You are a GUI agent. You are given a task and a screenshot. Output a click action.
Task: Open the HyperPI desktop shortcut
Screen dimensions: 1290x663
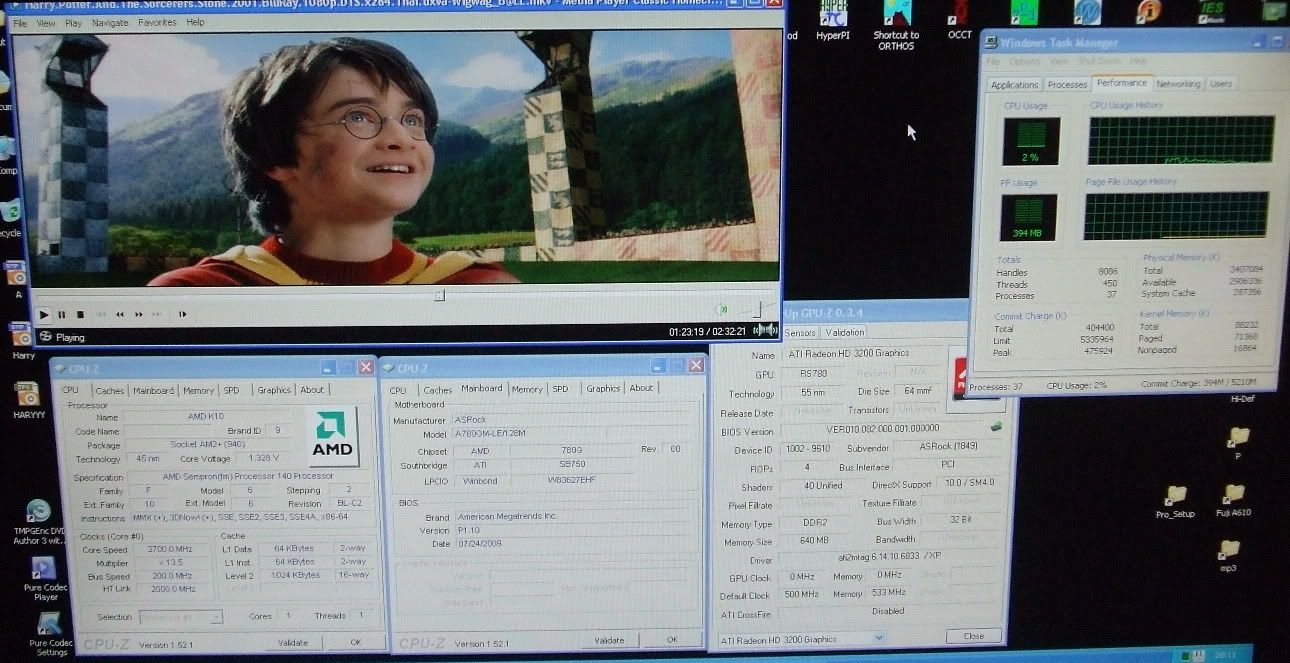[x=833, y=21]
